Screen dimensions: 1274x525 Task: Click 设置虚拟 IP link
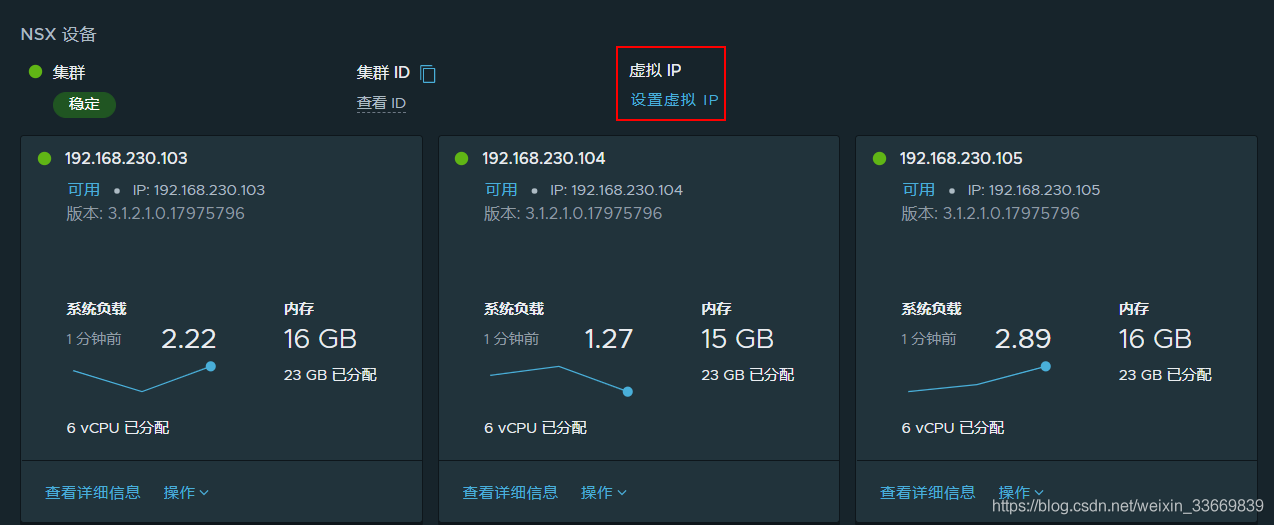coord(674,100)
